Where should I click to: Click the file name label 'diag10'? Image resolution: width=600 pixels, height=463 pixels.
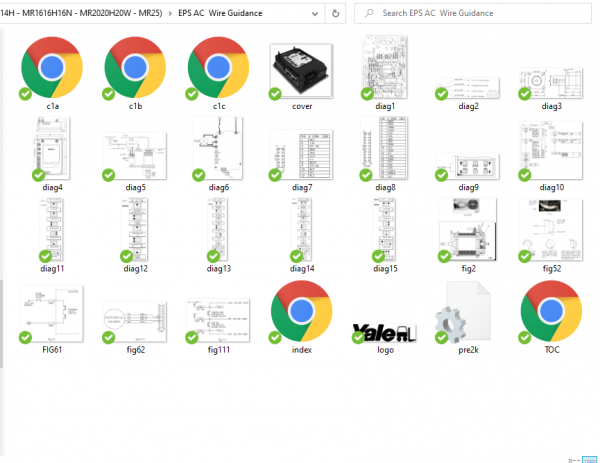(551, 187)
